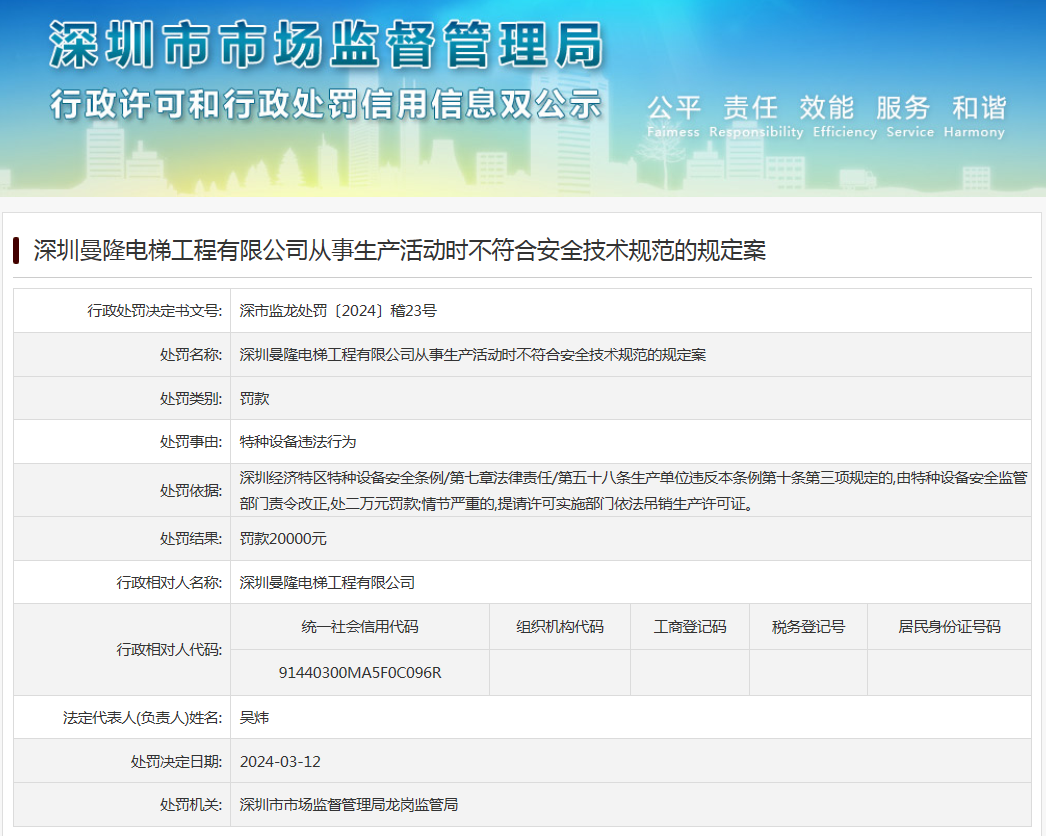Viewport: 1046px width, 836px height.
Task: Click the 服务 Service slogan
Action: [x=910, y=116]
